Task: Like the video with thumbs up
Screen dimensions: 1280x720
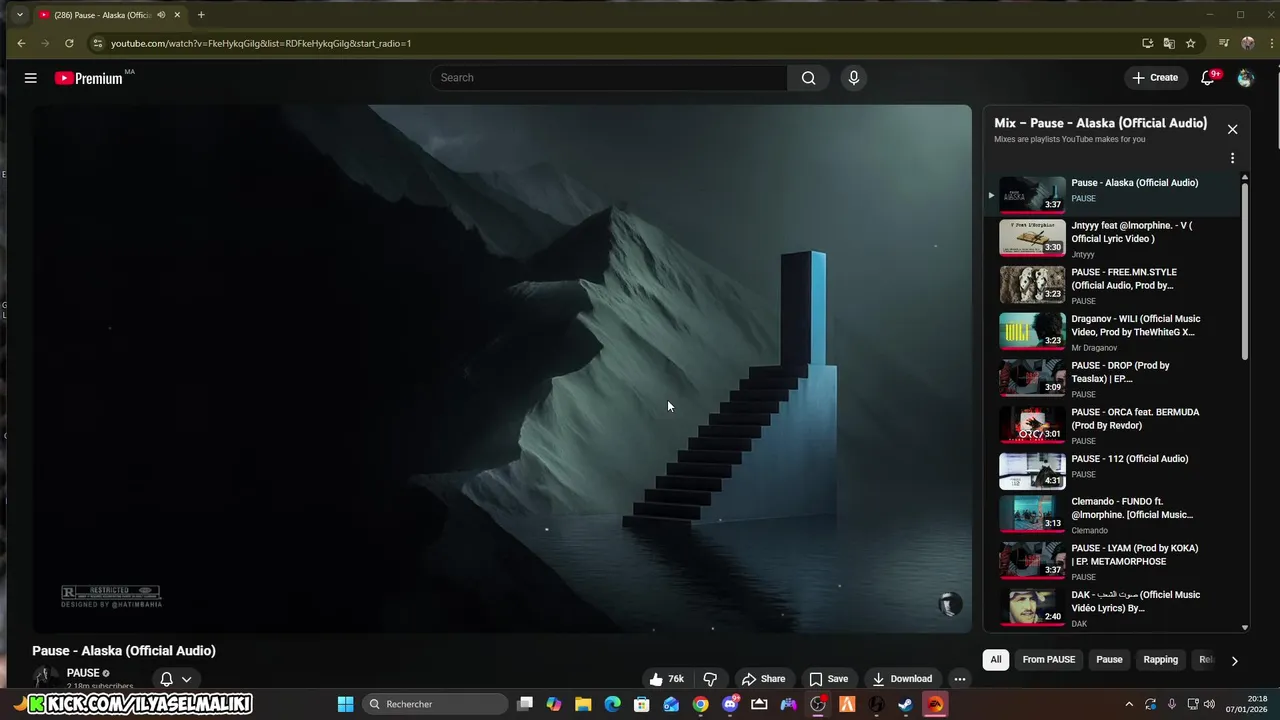Action: [666, 679]
